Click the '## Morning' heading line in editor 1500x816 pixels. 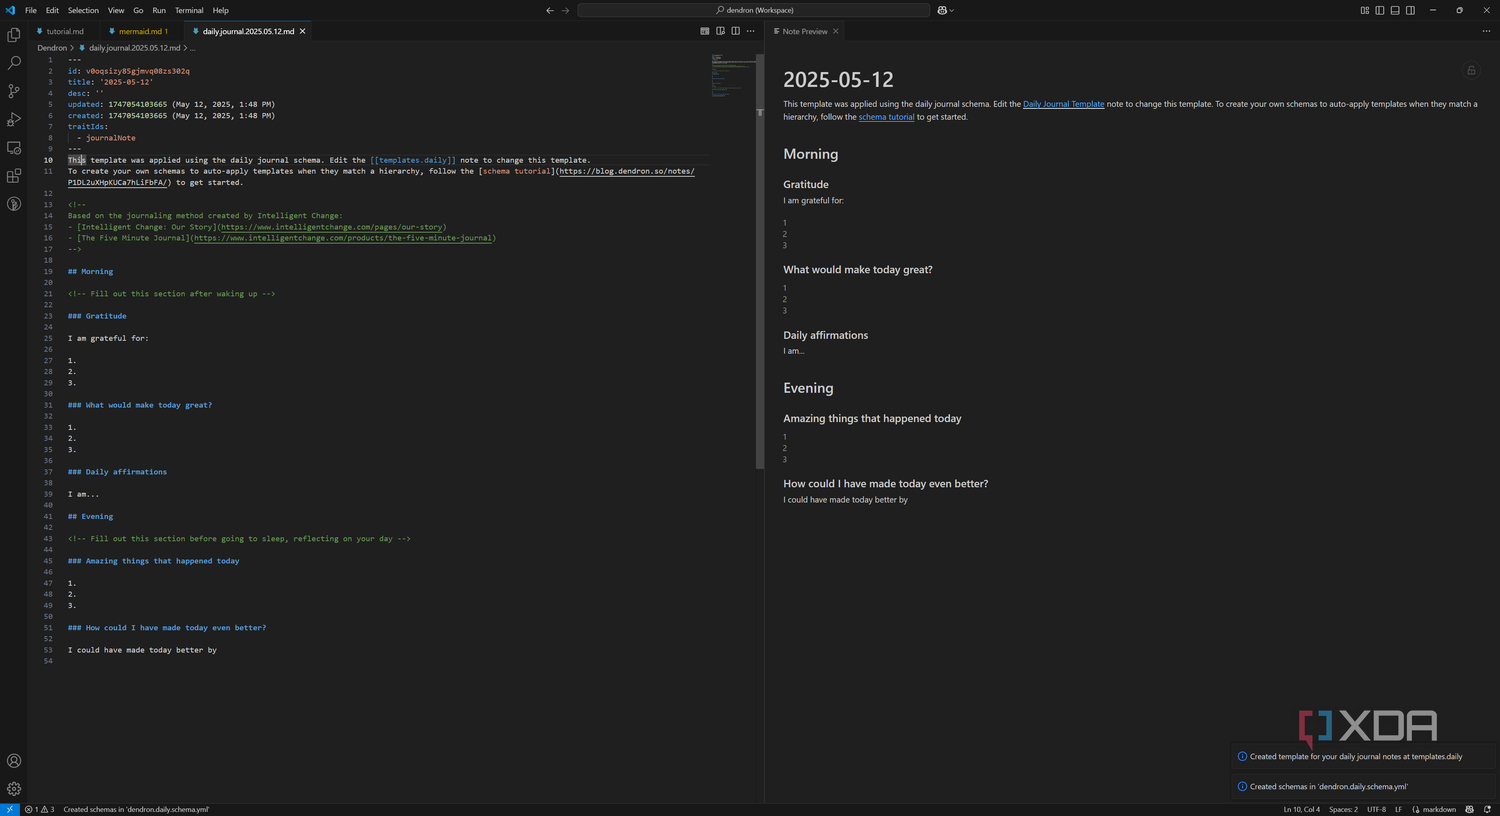click(90, 272)
